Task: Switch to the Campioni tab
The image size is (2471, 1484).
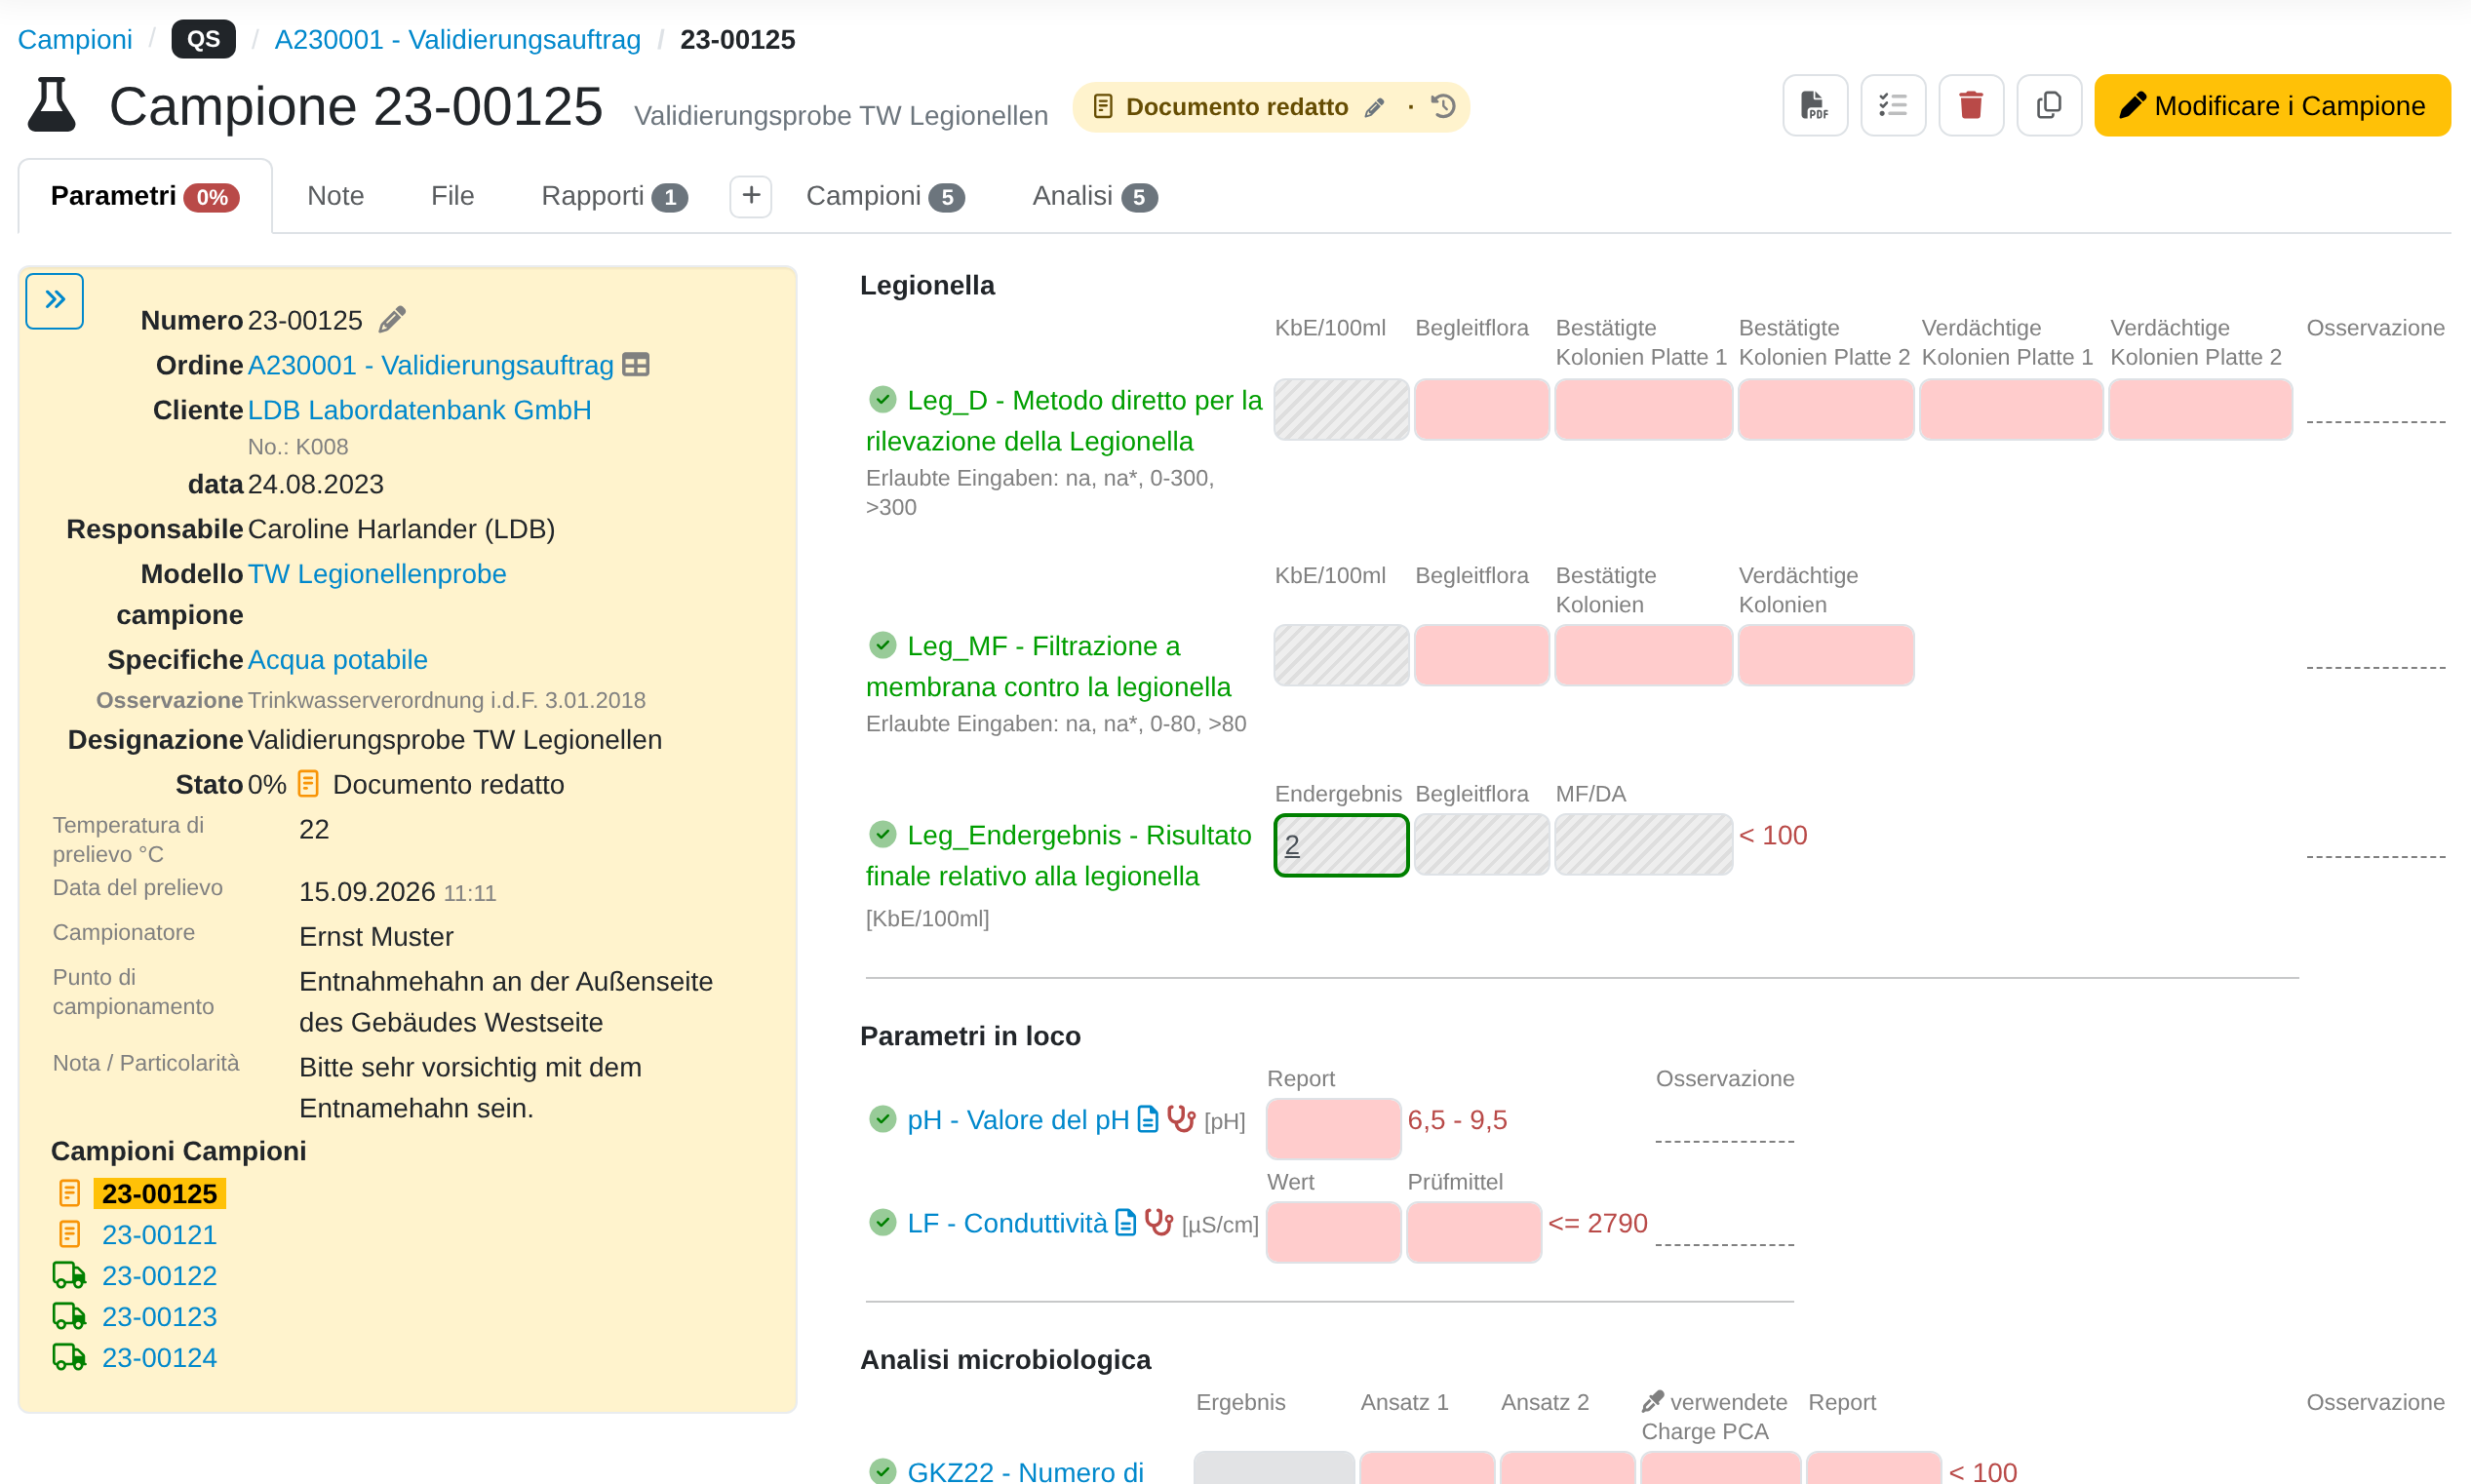Action: tap(885, 196)
